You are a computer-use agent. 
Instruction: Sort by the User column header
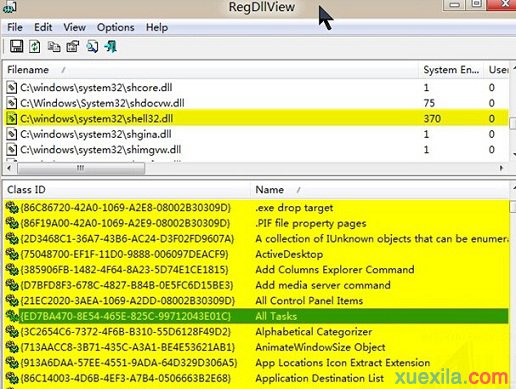pyautogui.click(x=497, y=70)
